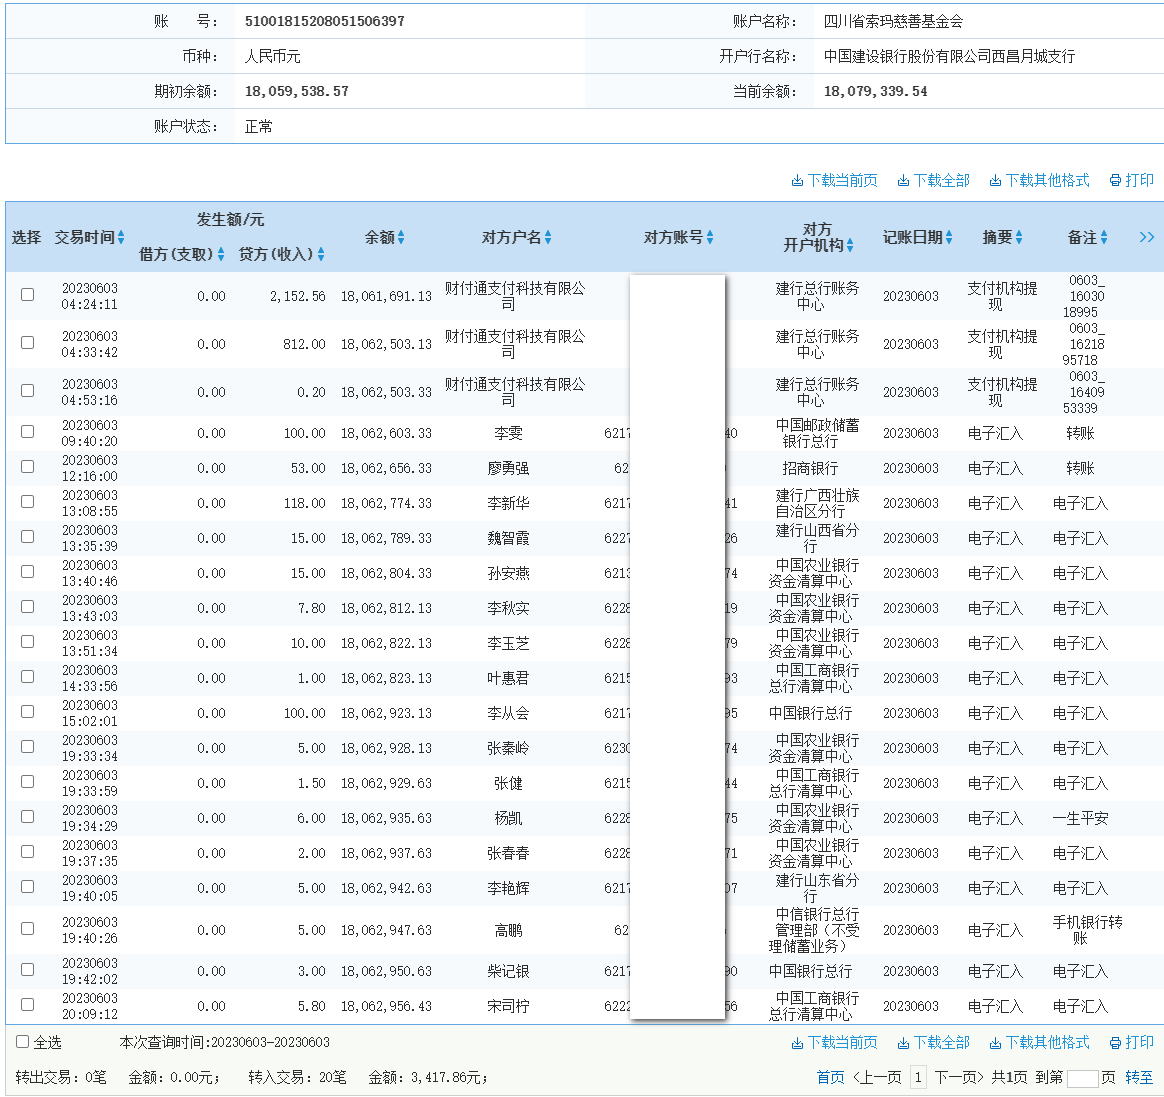Click bottom 下载当前页 download link
The image size is (1164, 1097).
coord(834,1043)
